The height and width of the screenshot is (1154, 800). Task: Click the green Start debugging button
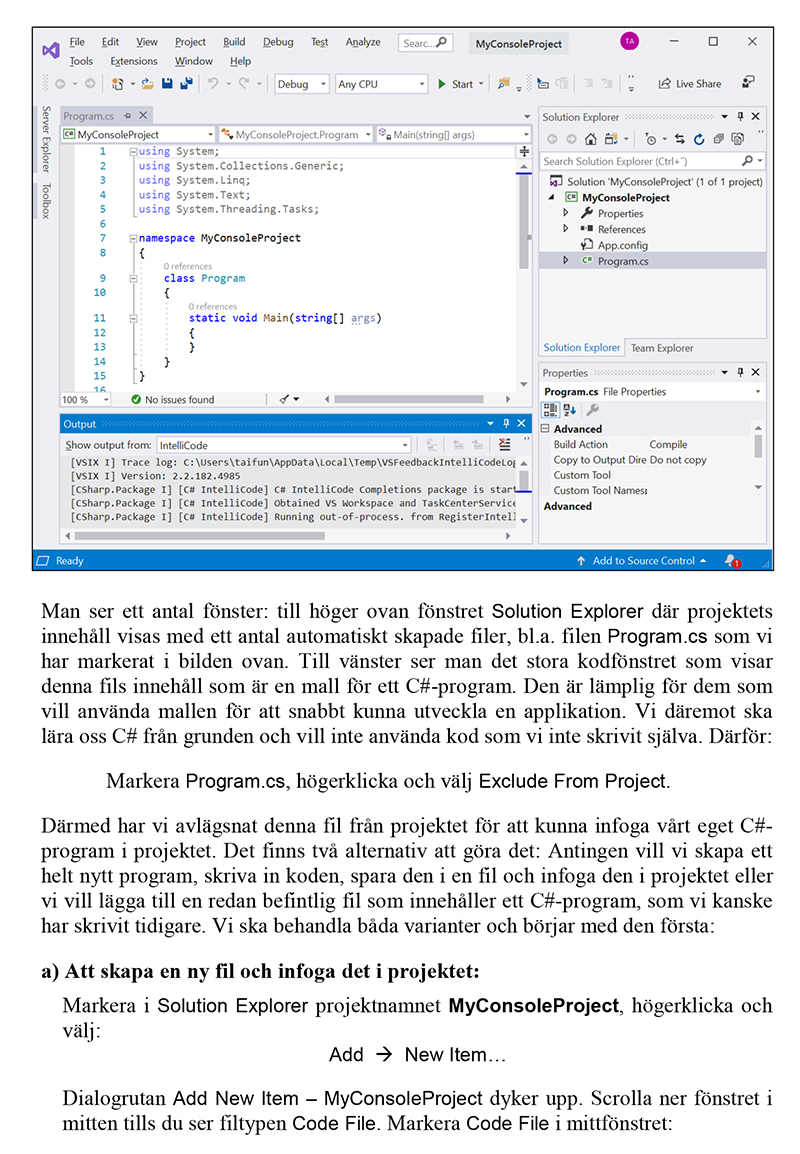tap(456, 84)
